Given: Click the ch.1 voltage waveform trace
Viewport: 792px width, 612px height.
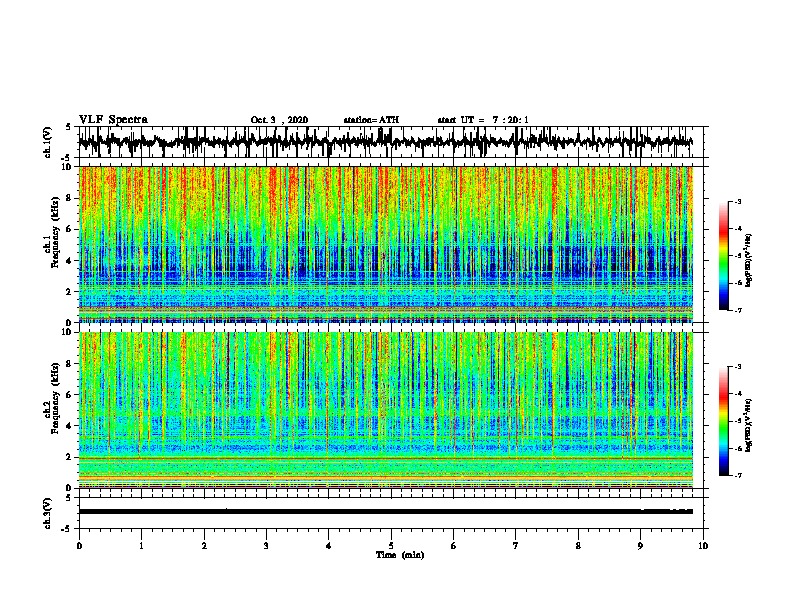Looking at the screenshot, I should tap(386, 142).
